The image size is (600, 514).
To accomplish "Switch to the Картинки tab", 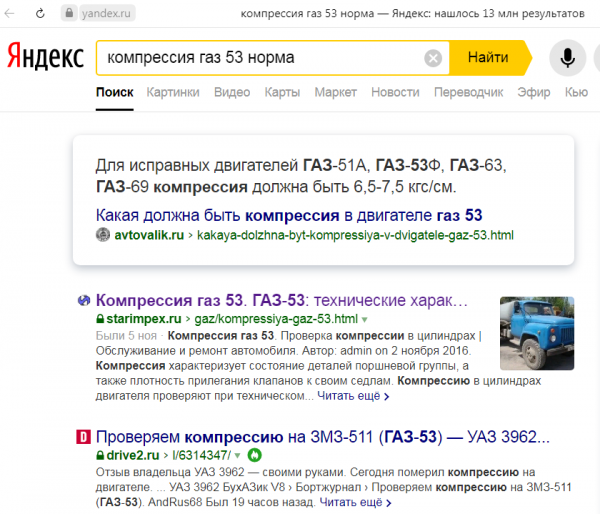I will point(172,92).
